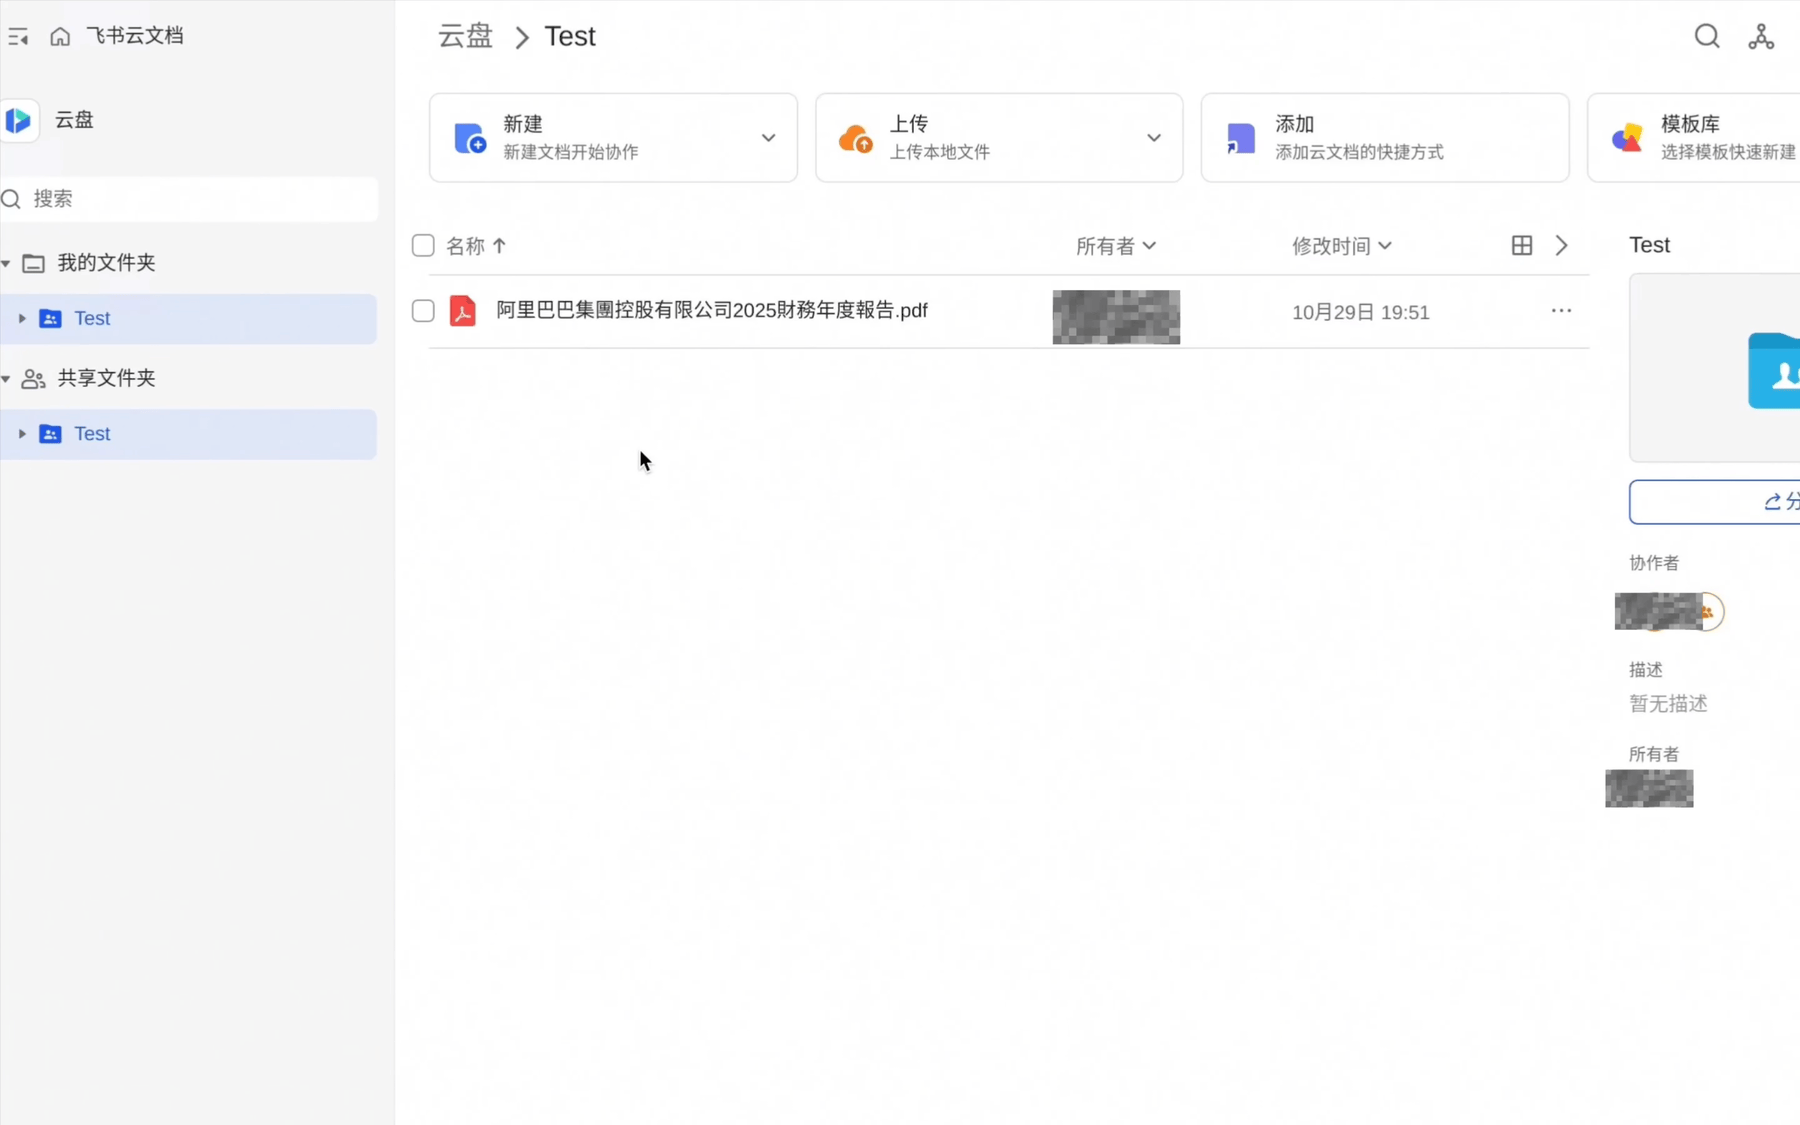
Task: Select Test under 我的文件夹
Action: pos(188,319)
